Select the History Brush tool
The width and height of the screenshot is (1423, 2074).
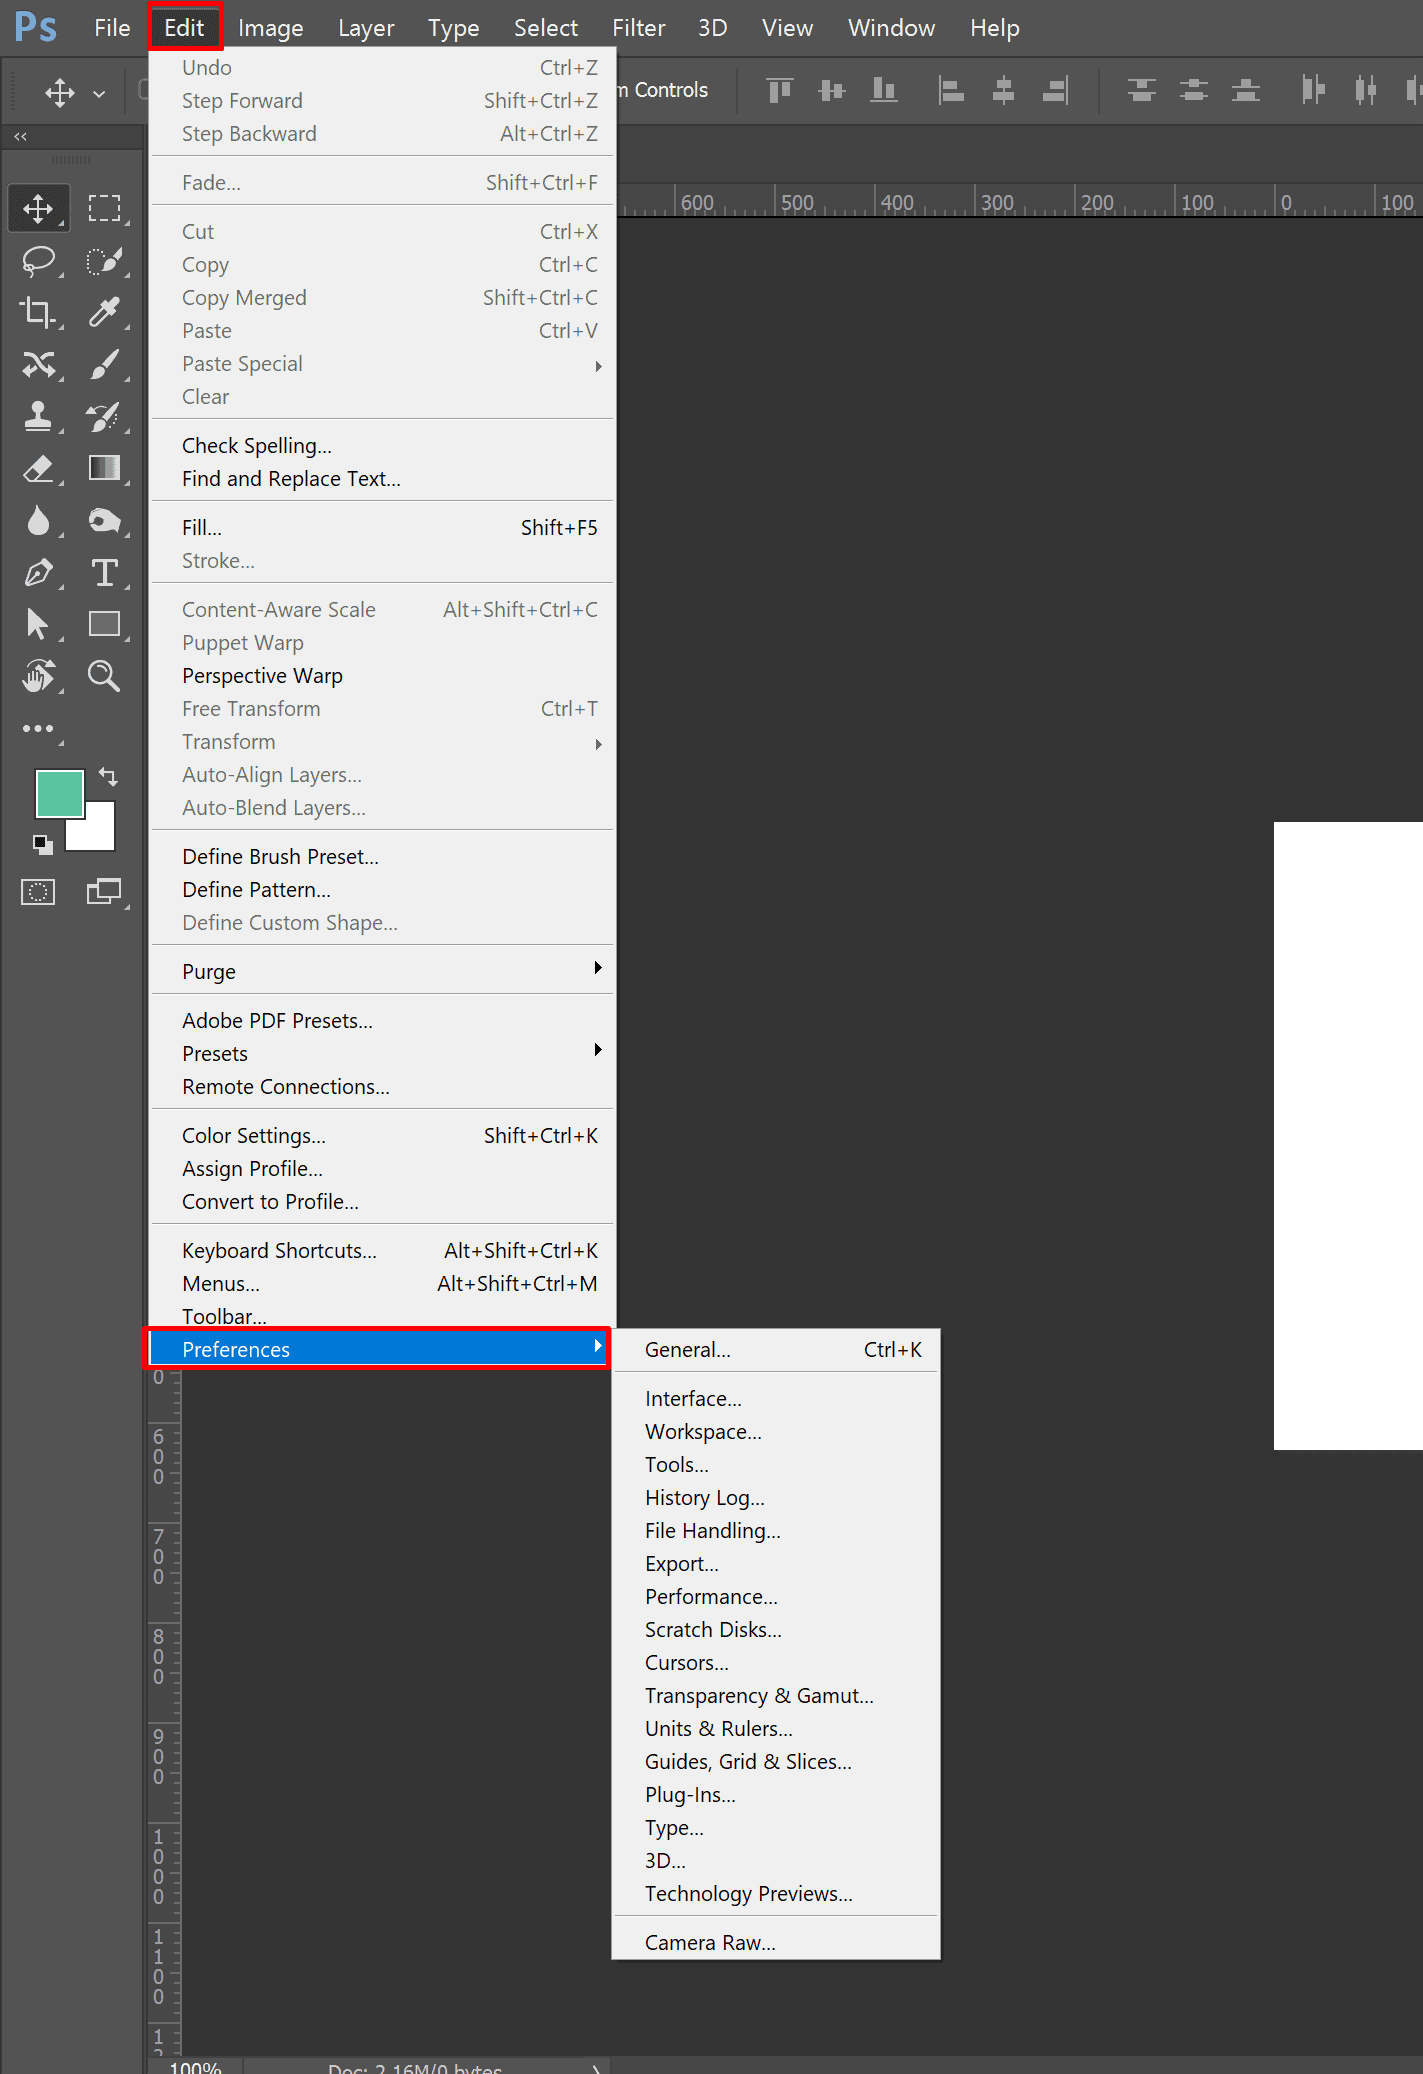pyautogui.click(x=104, y=417)
